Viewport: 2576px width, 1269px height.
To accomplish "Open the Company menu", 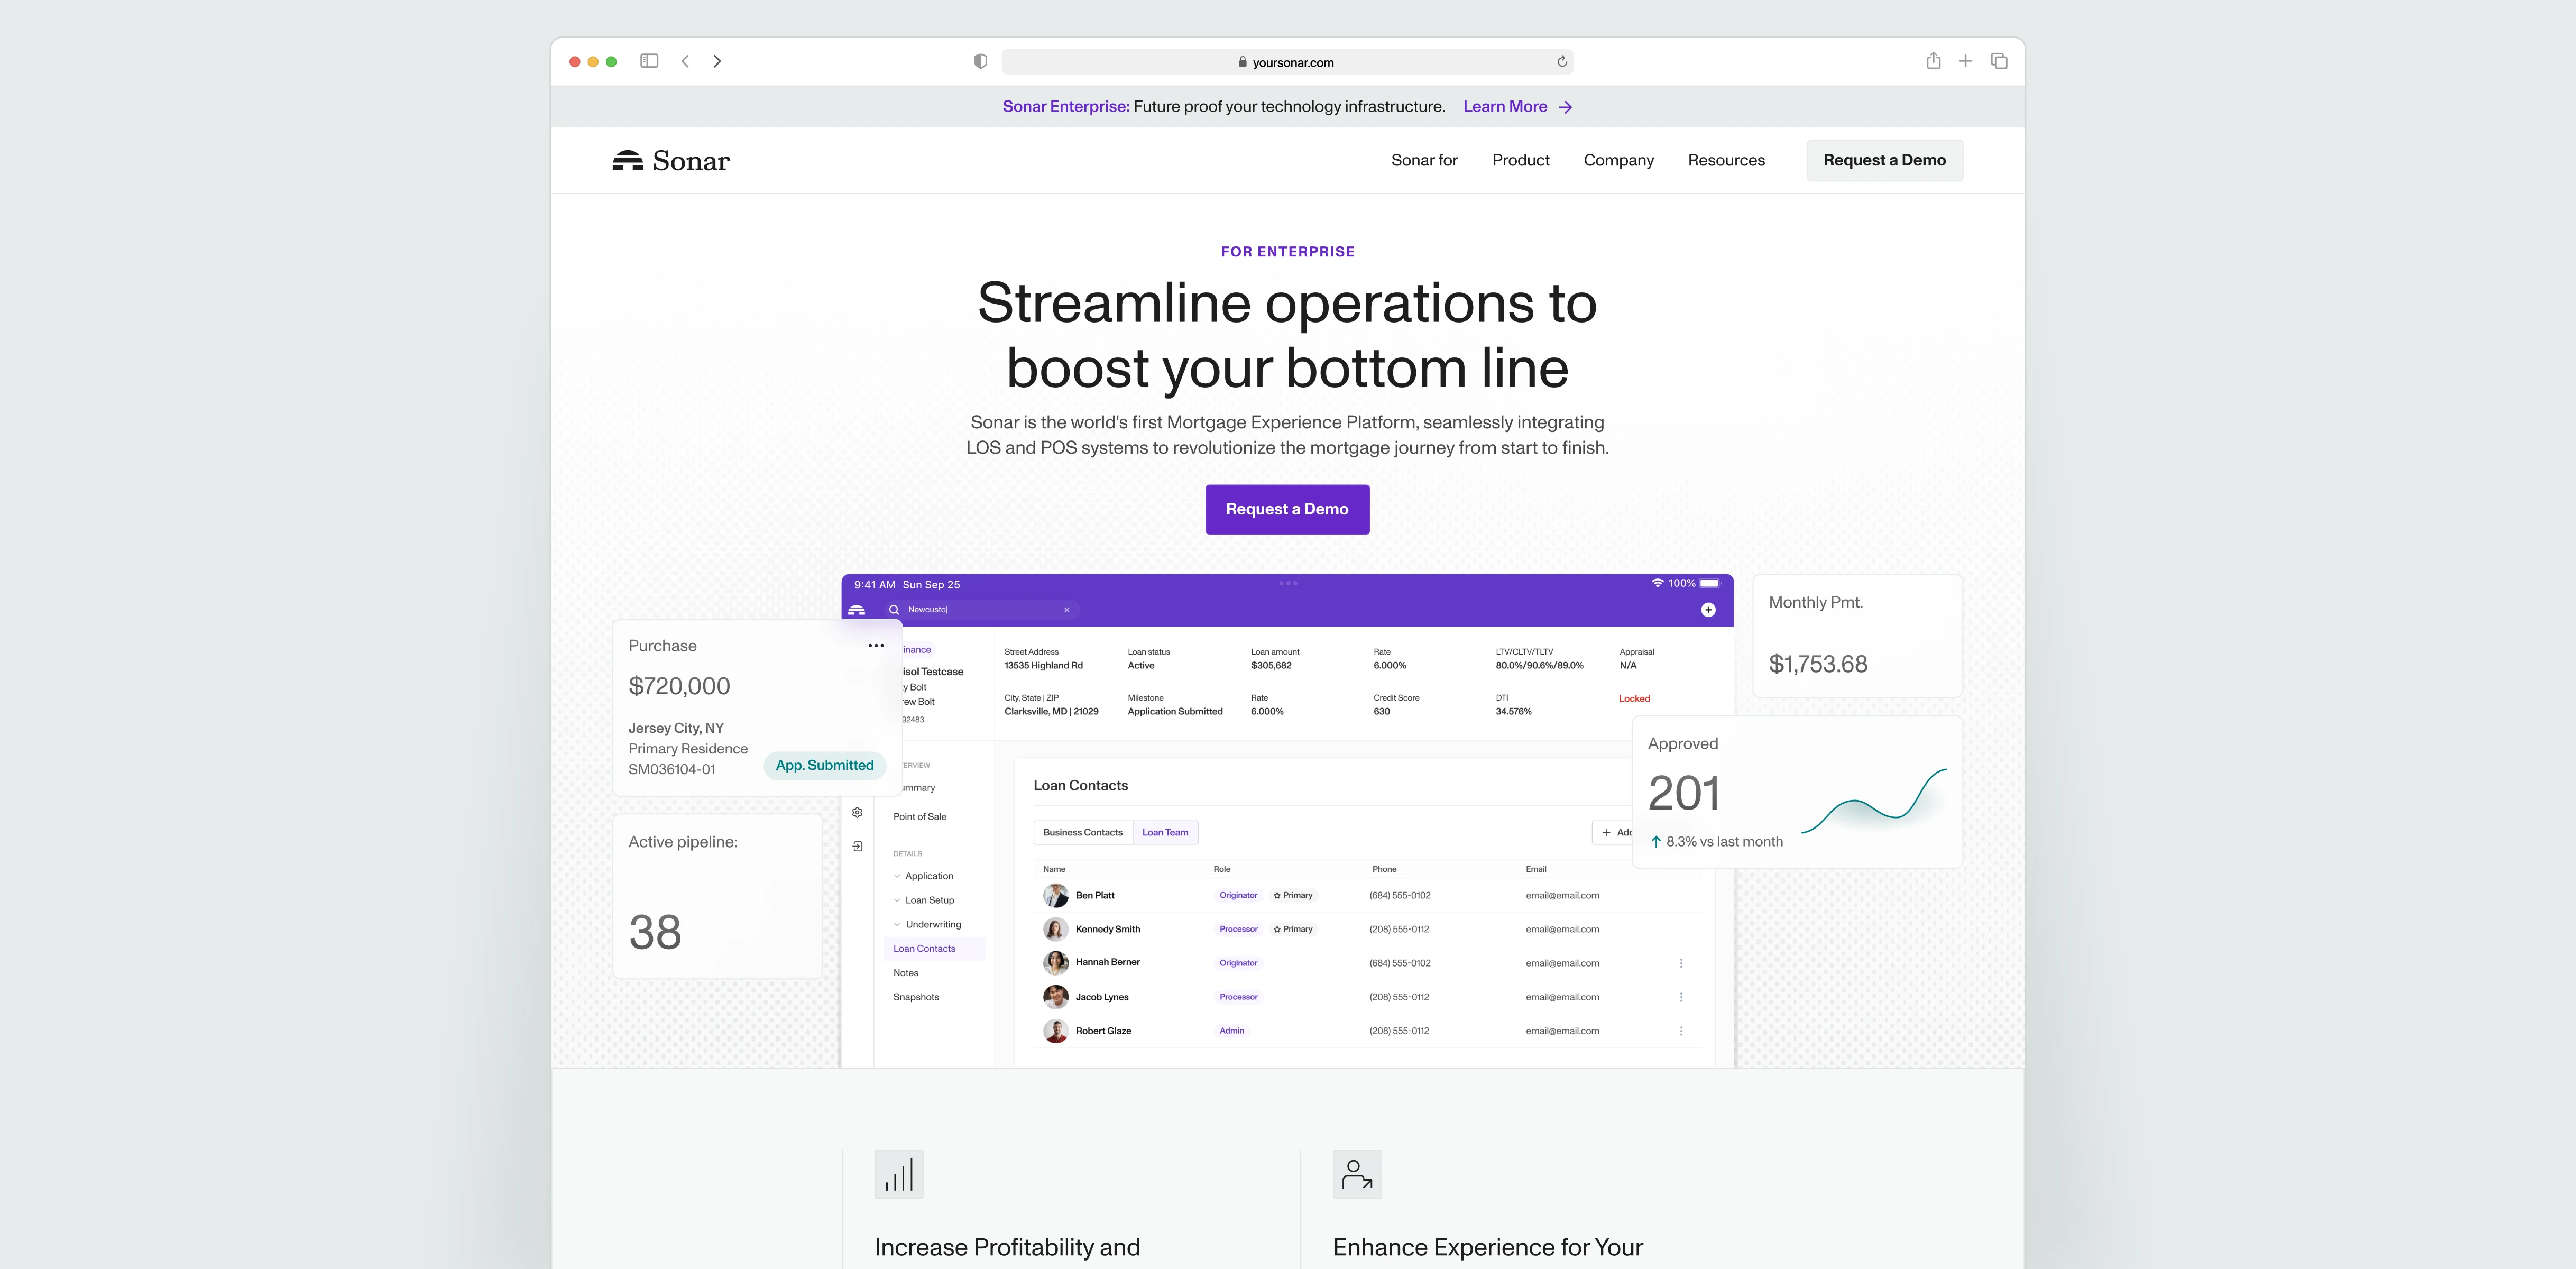I will click(x=1618, y=160).
